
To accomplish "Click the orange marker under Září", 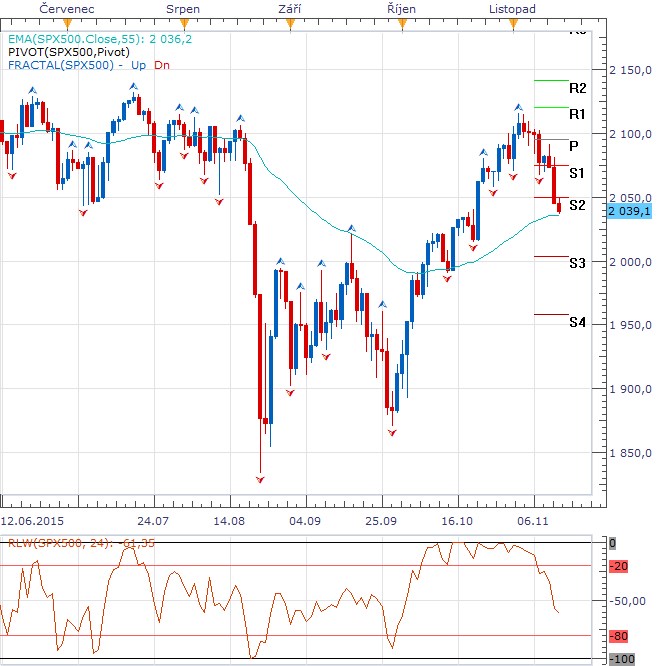I will tap(288, 22).
